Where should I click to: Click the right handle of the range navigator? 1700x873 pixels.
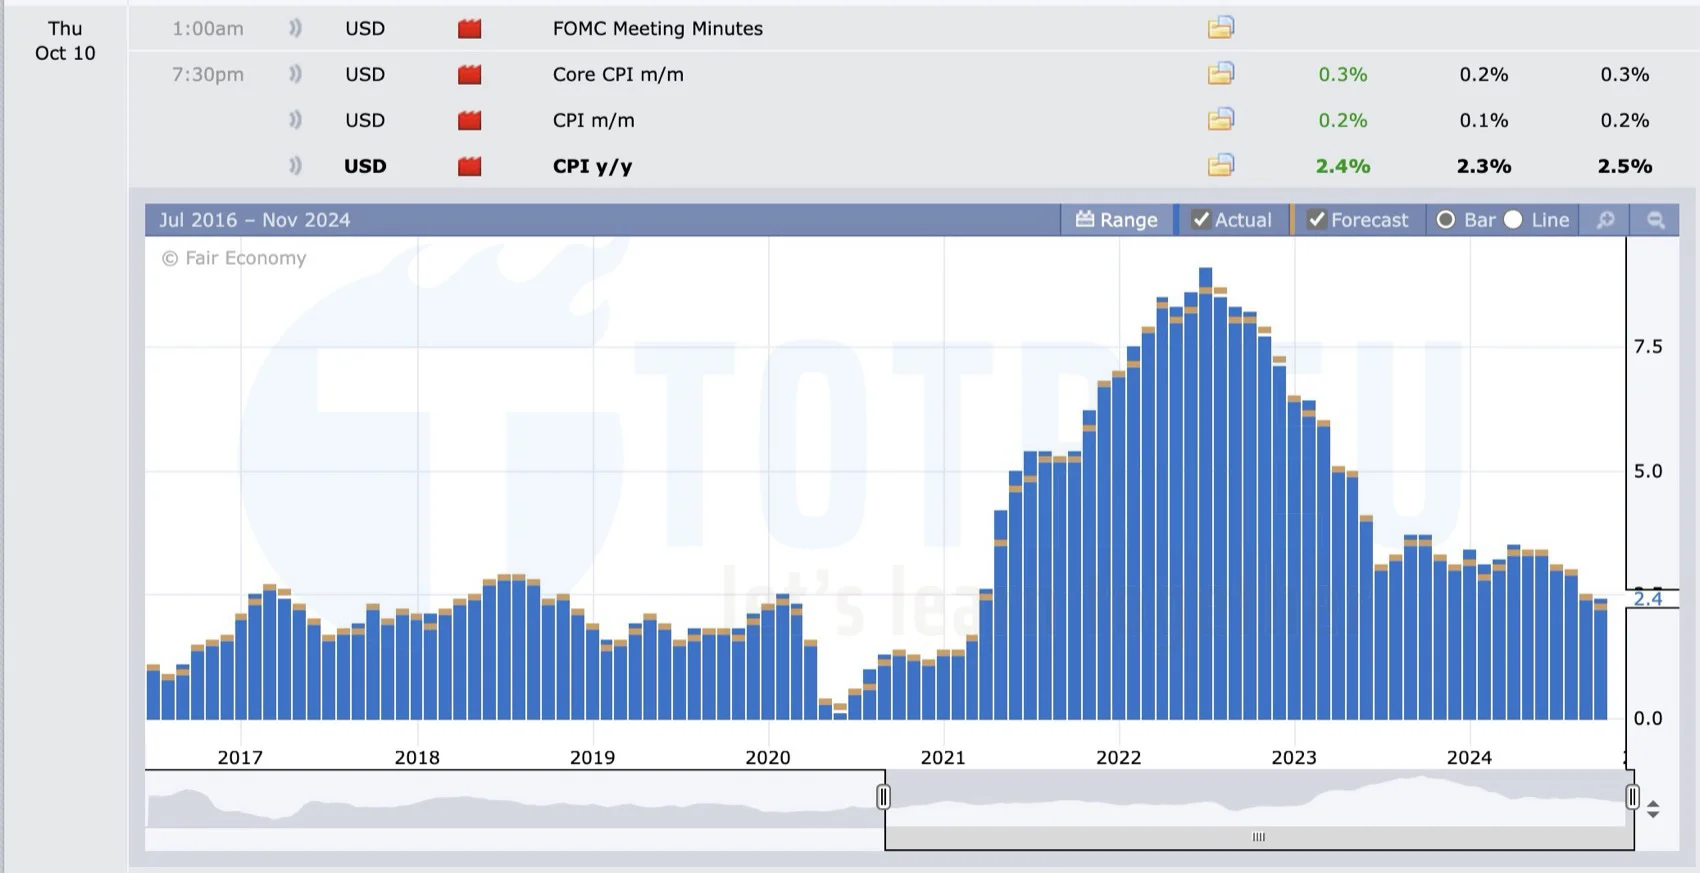pyautogui.click(x=1632, y=797)
